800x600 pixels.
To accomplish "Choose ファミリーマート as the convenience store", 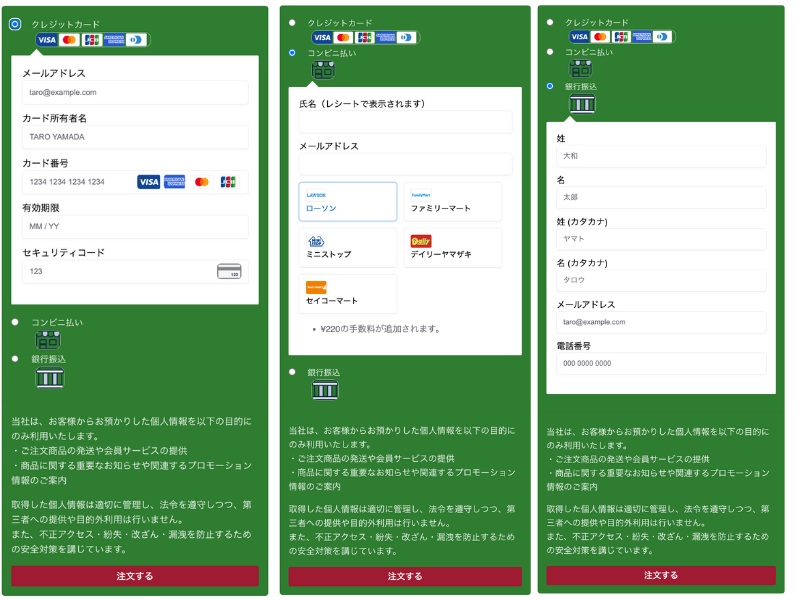I will [x=452, y=202].
